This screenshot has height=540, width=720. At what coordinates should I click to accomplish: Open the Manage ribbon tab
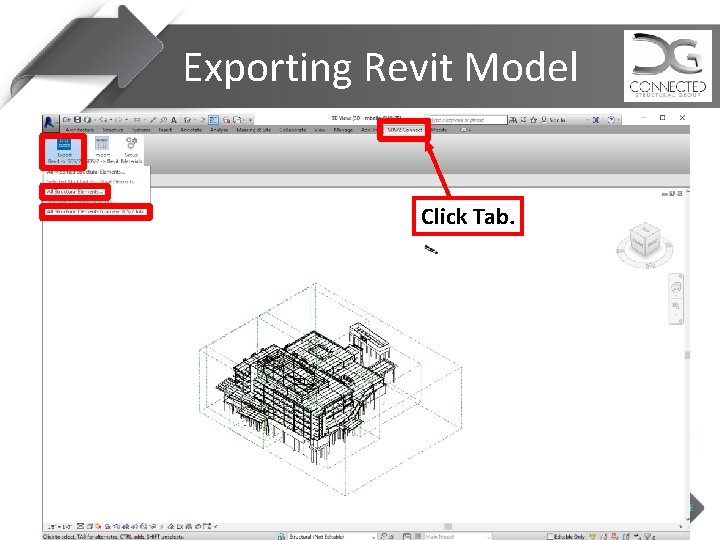click(x=343, y=130)
